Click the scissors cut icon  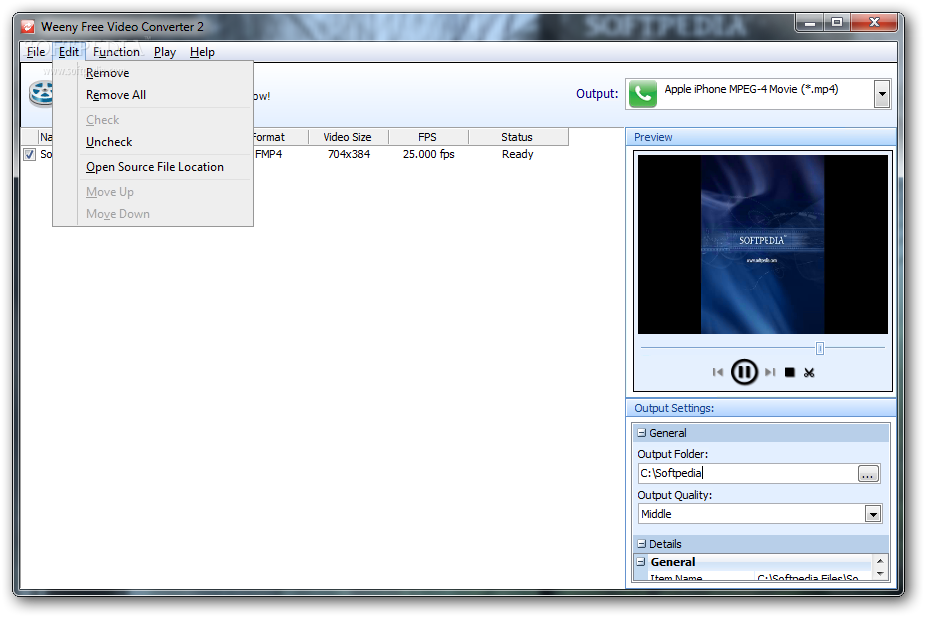(x=809, y=372)
